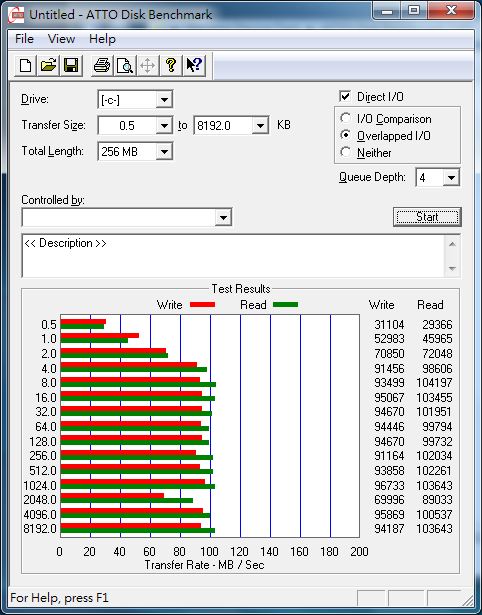Screen dimensions: 482x615
Task: Click the Read value 72048
Action: tap(437, 353)
